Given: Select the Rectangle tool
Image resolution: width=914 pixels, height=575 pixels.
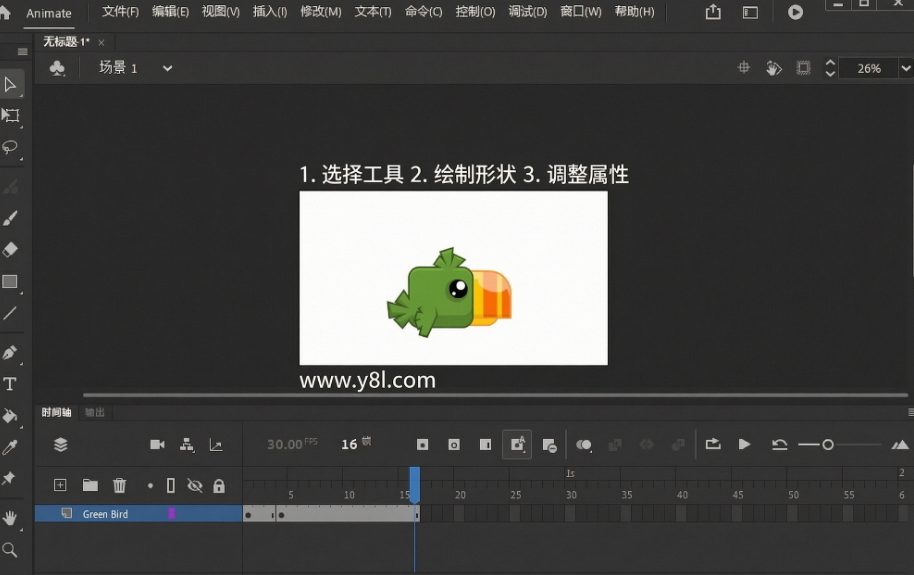Looking at the screenshot, I should [10, 282].
